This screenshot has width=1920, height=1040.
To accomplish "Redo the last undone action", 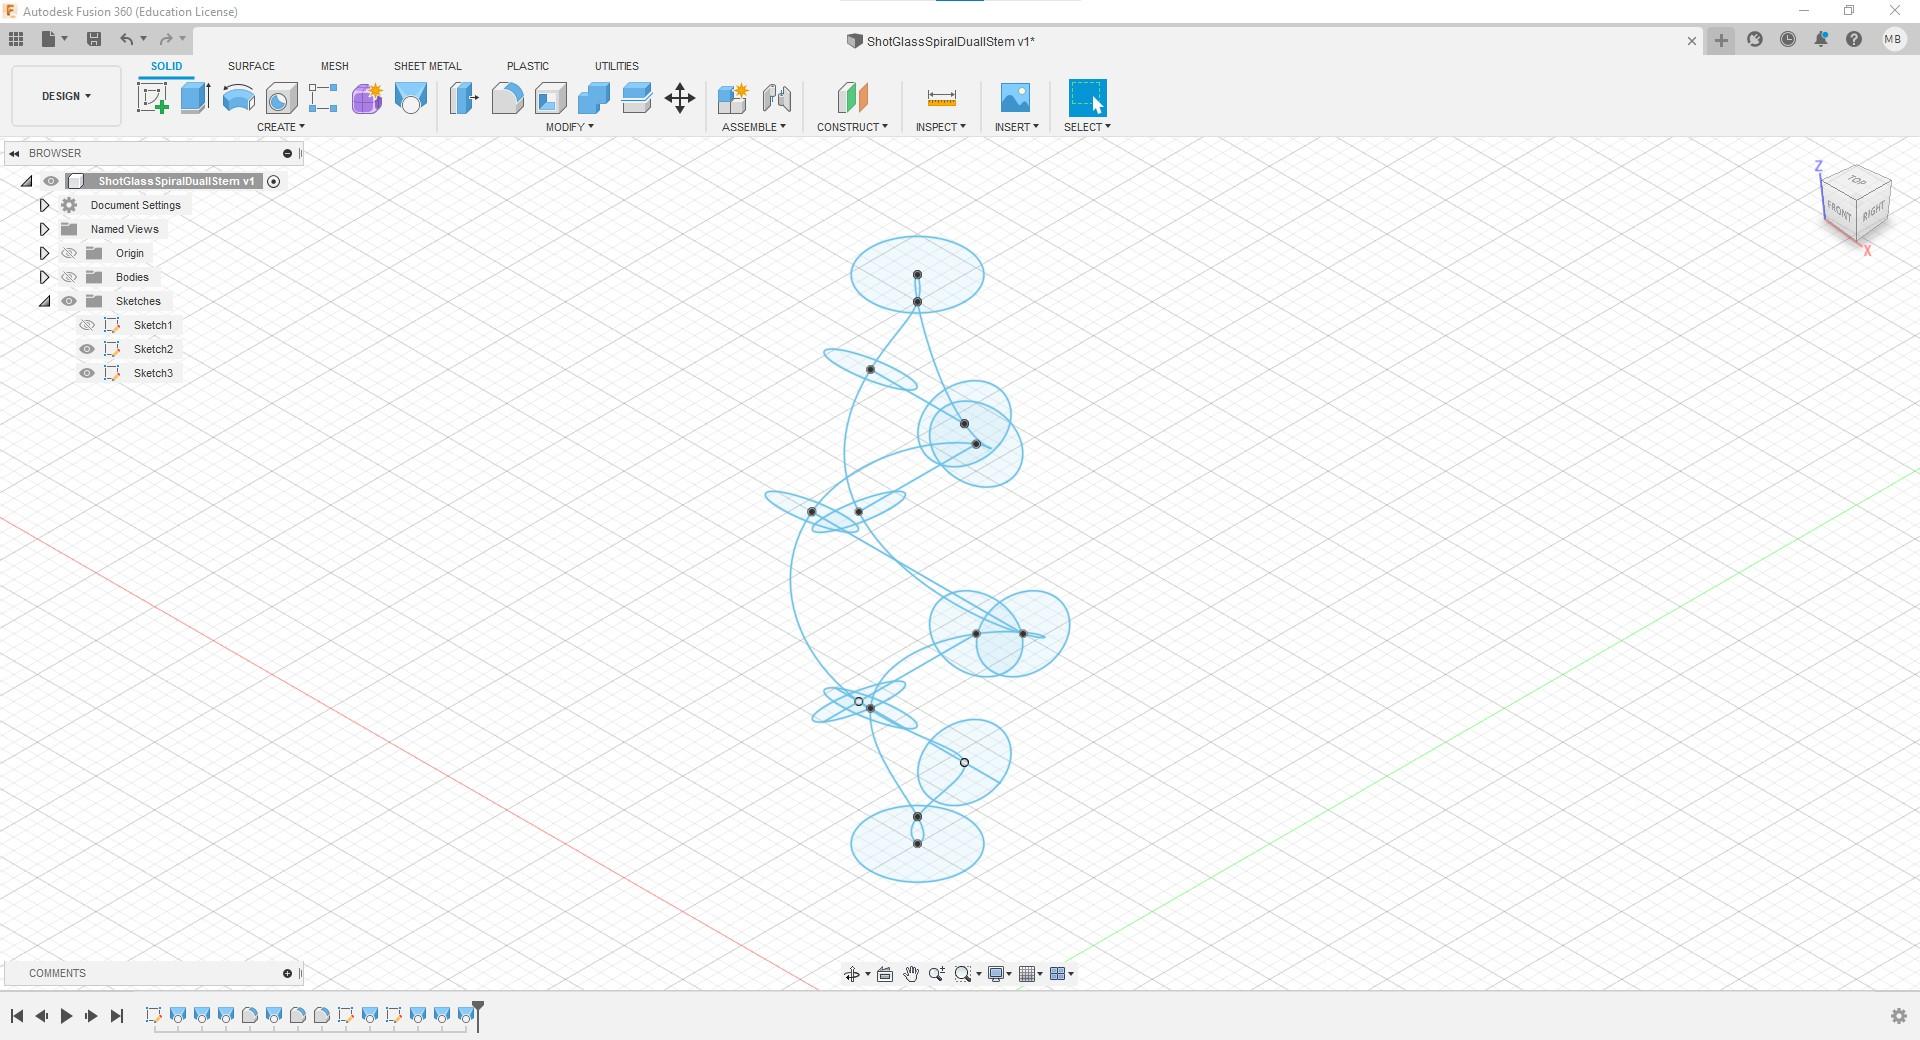I will (166, 39).
